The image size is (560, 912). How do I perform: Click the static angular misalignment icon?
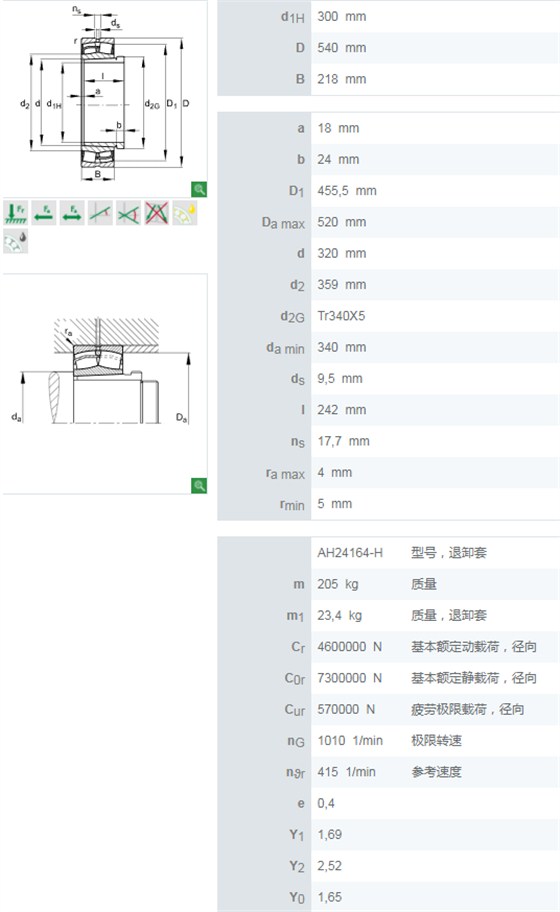point(100,213)
